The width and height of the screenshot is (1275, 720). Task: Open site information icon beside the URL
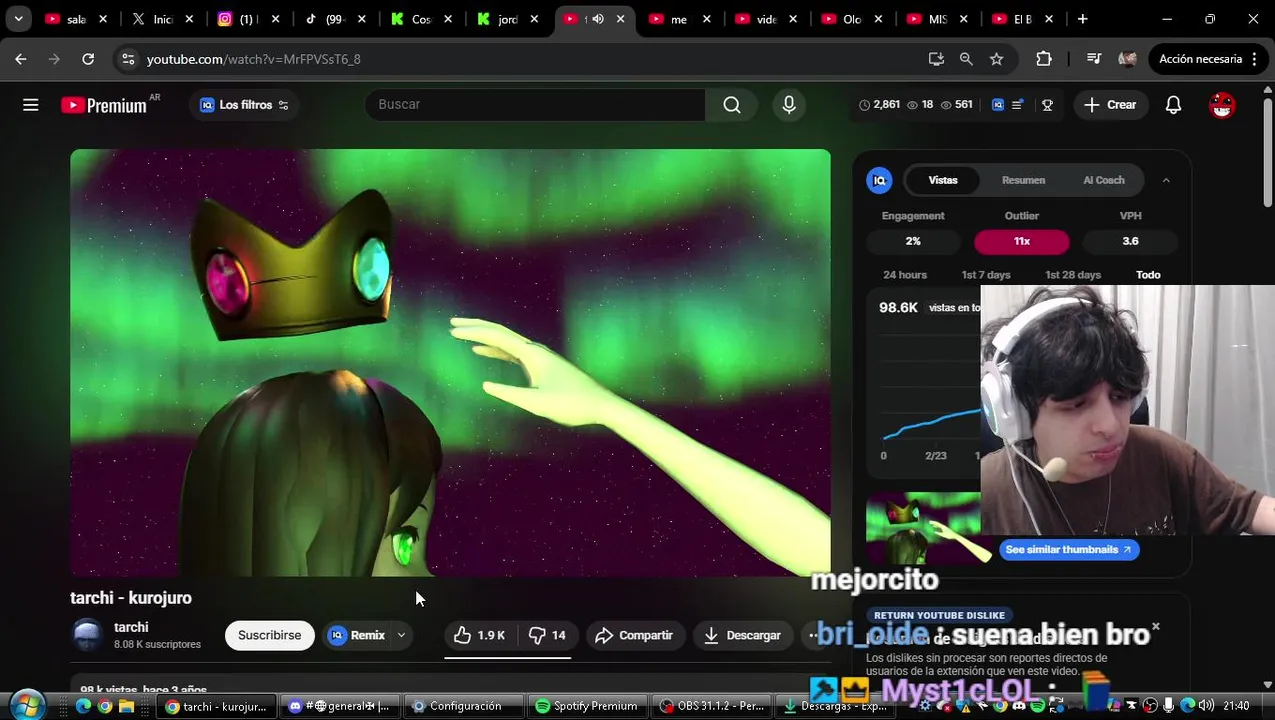click(x=128, y=59)
